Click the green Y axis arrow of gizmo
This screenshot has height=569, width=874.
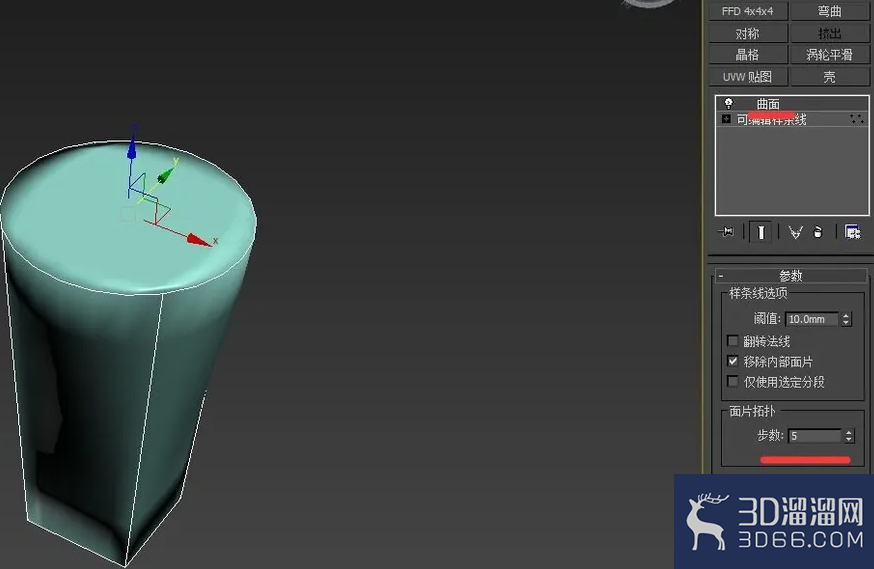point(166,174)
